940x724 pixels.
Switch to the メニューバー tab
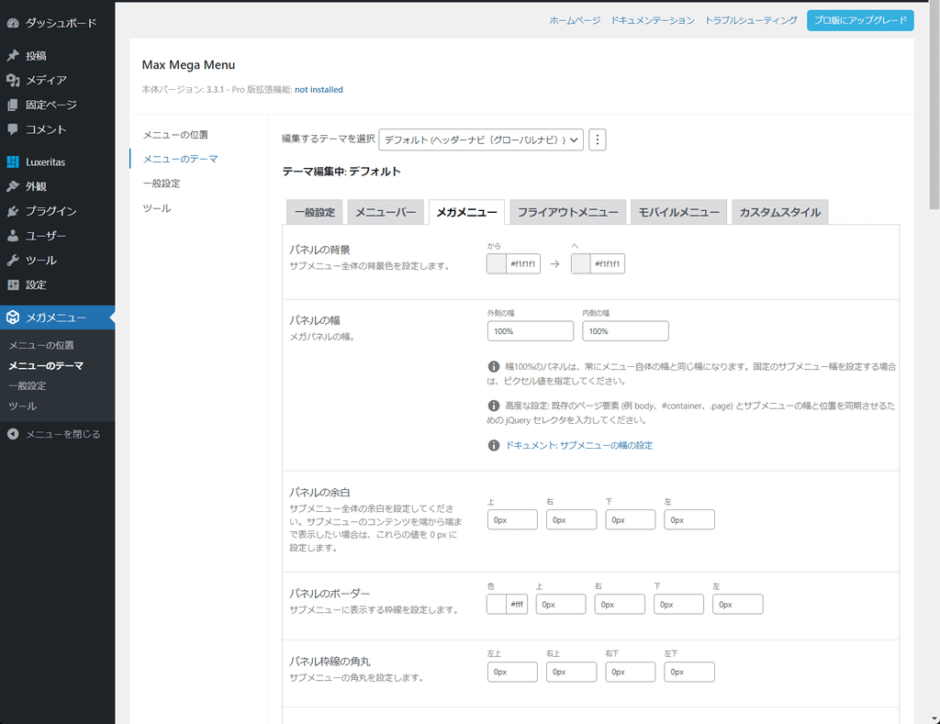coord(385,212)
